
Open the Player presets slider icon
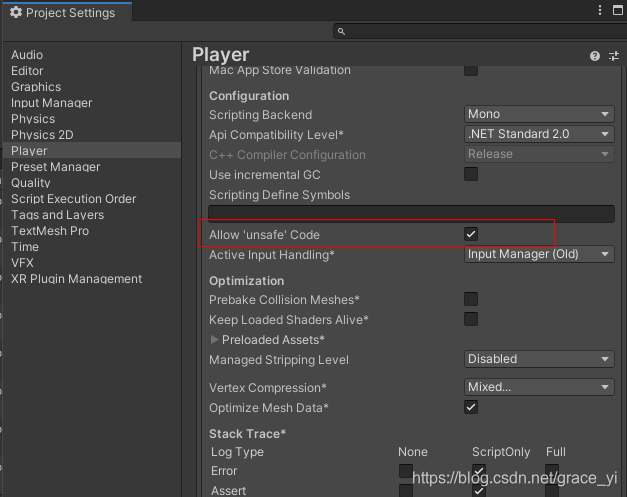pos(614,56)
